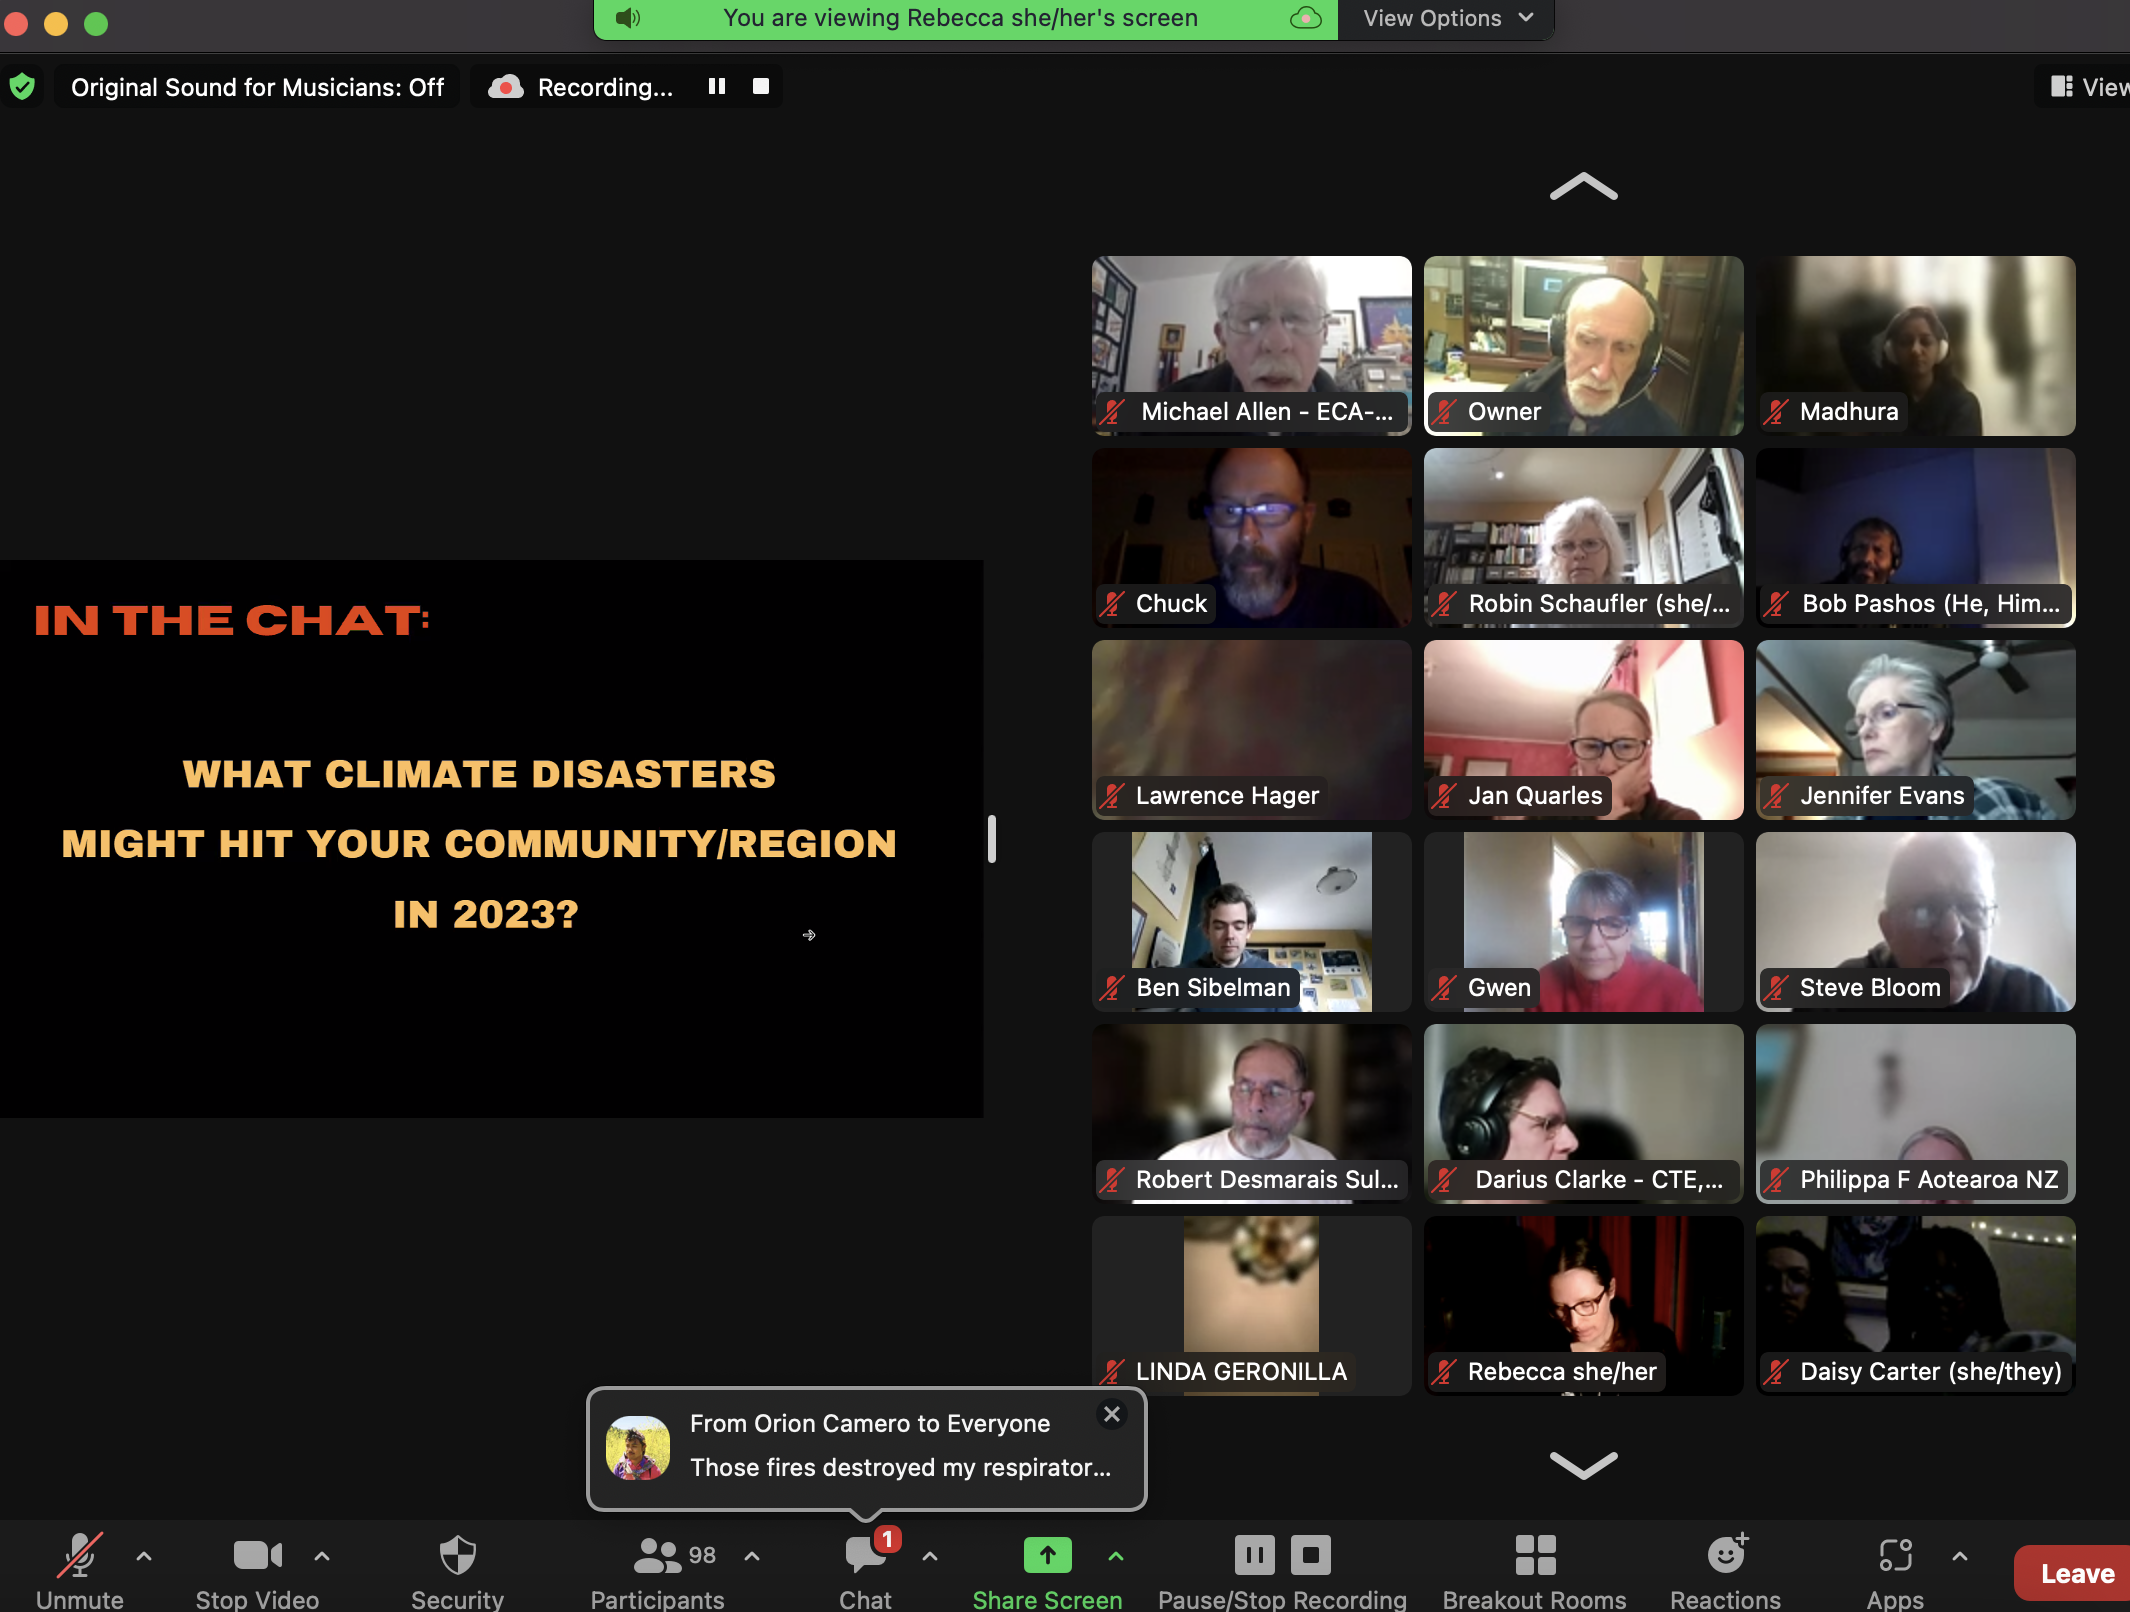Image resolution: width=2130 pixels, height=1612 pixels.
Task: Select the Owner video tile
Action: click(x=1584, y=345)
